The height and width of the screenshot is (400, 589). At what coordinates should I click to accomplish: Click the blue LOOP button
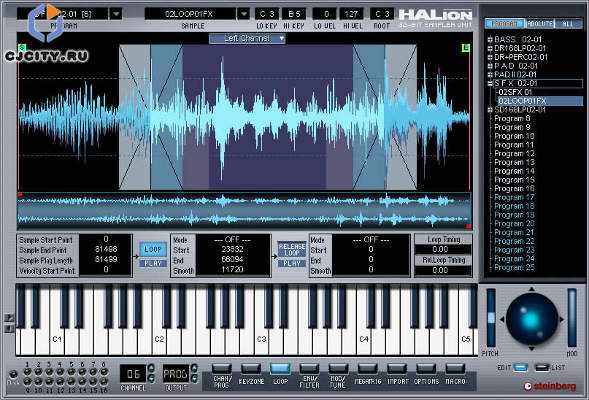pos(153,249)
